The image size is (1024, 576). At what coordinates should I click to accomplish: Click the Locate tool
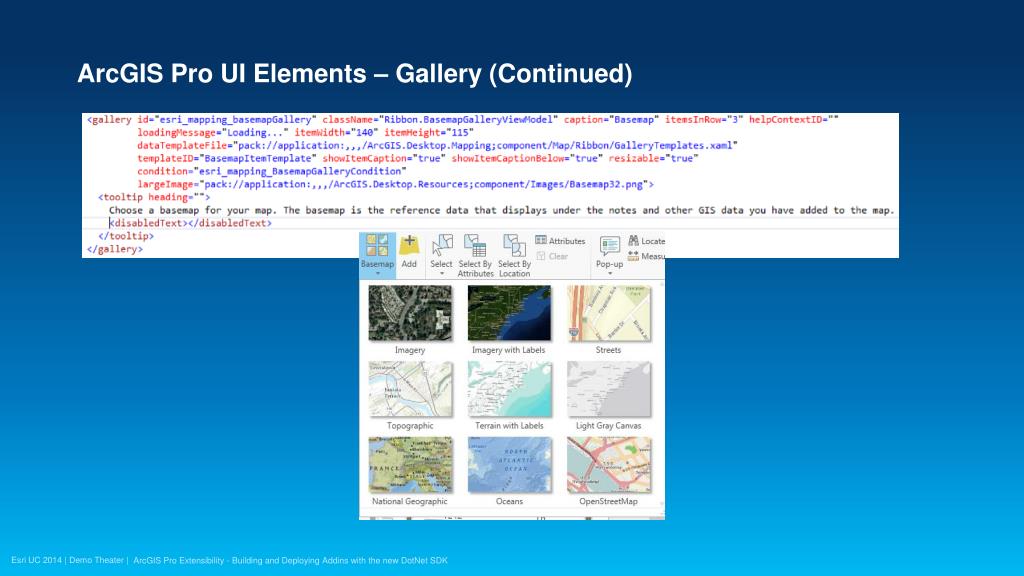(647, 241)
